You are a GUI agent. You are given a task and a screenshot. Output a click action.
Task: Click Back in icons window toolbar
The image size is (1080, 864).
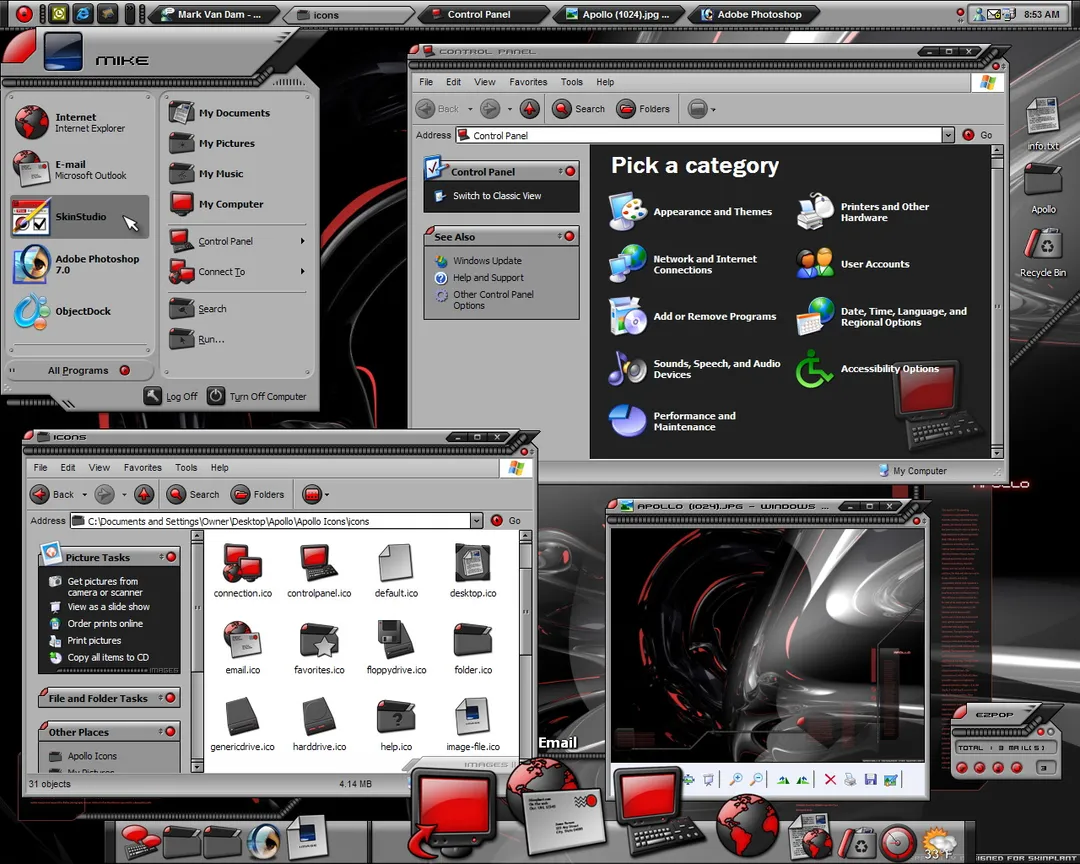(x=53, y=494)
